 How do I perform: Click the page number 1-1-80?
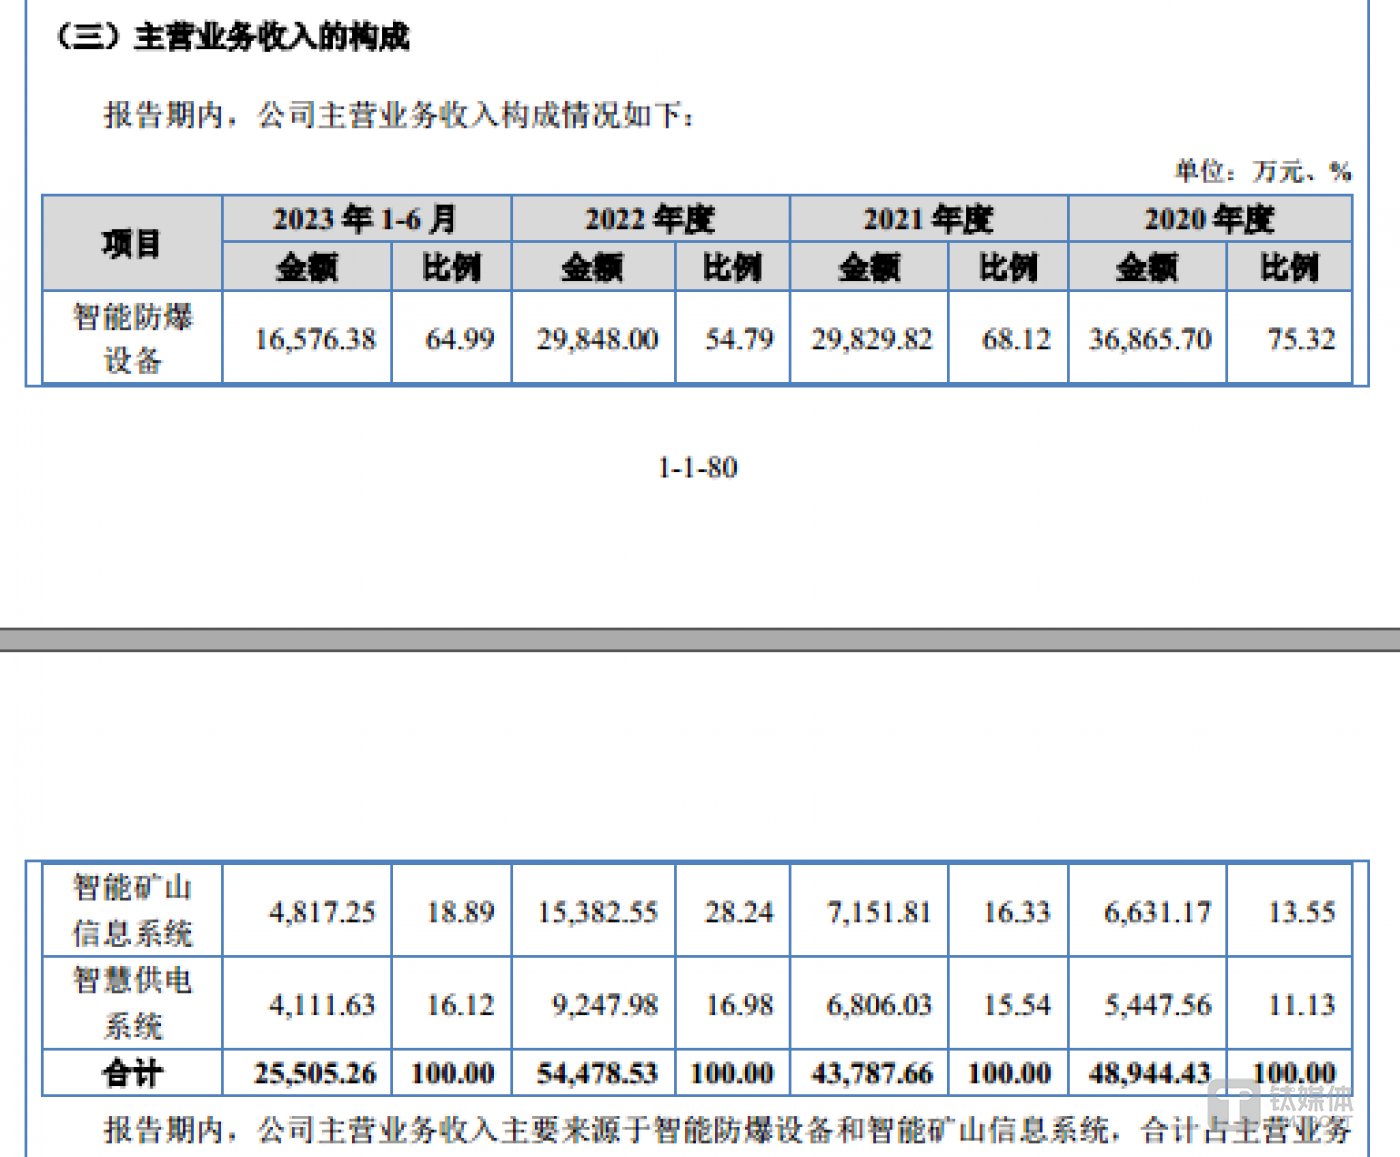[698, 467]
